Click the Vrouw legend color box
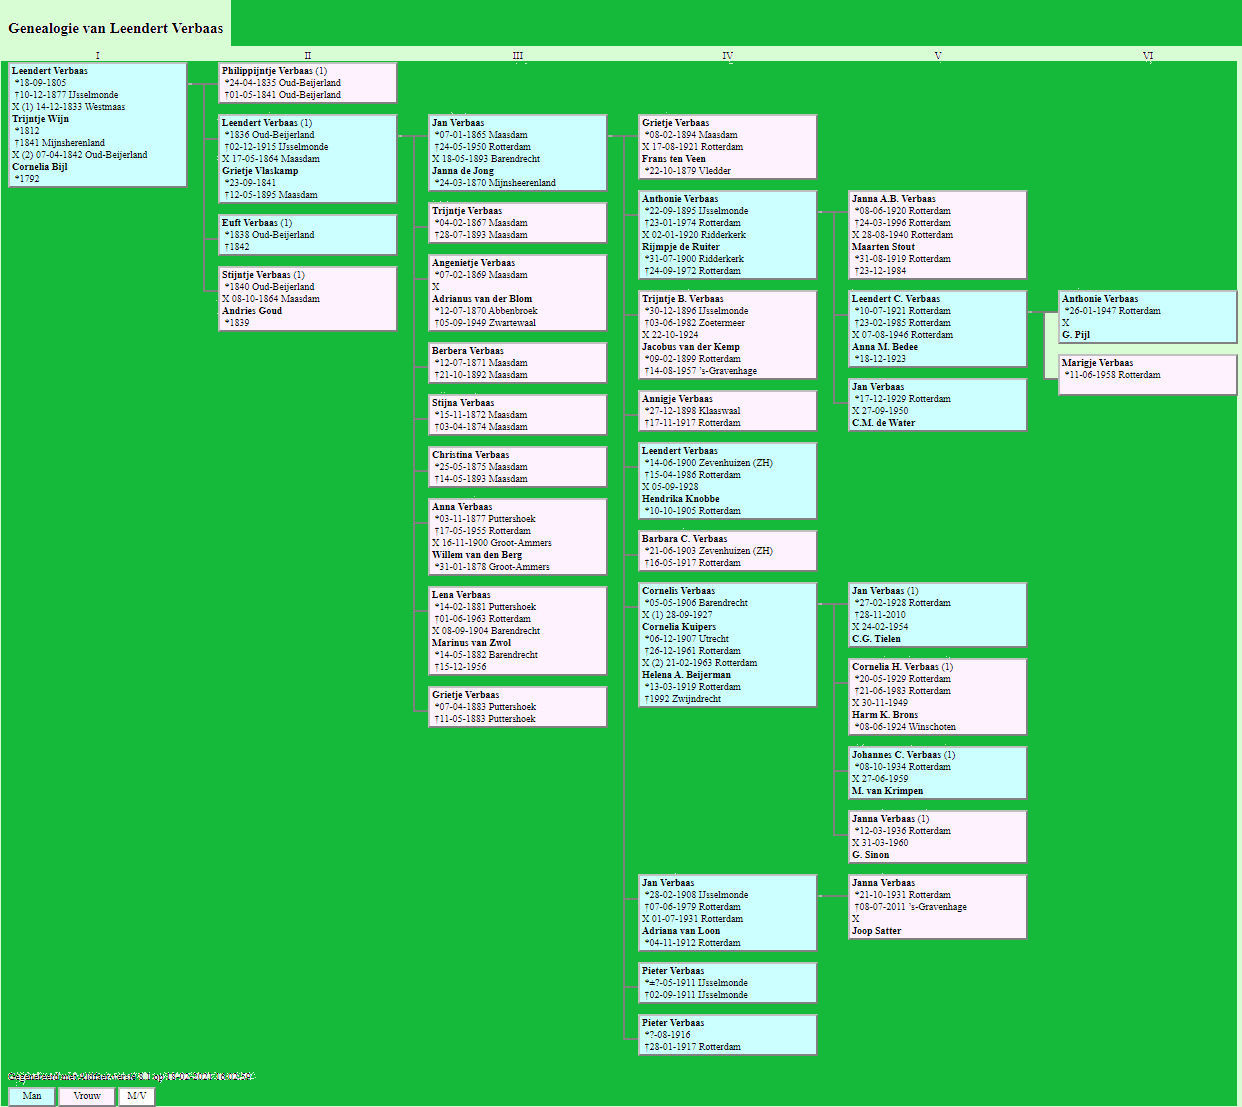The width and height of the screenshot is (1242, 1107). 87,1096
